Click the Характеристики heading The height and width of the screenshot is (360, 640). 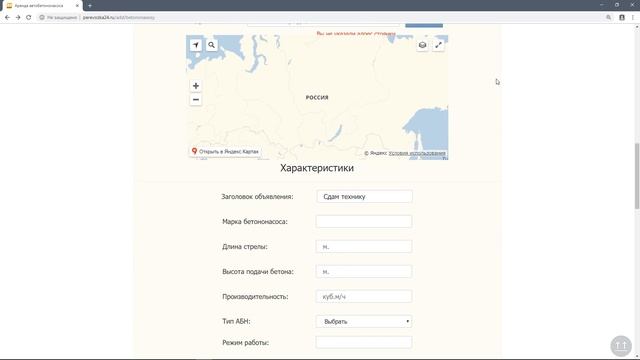coord(317,168)
